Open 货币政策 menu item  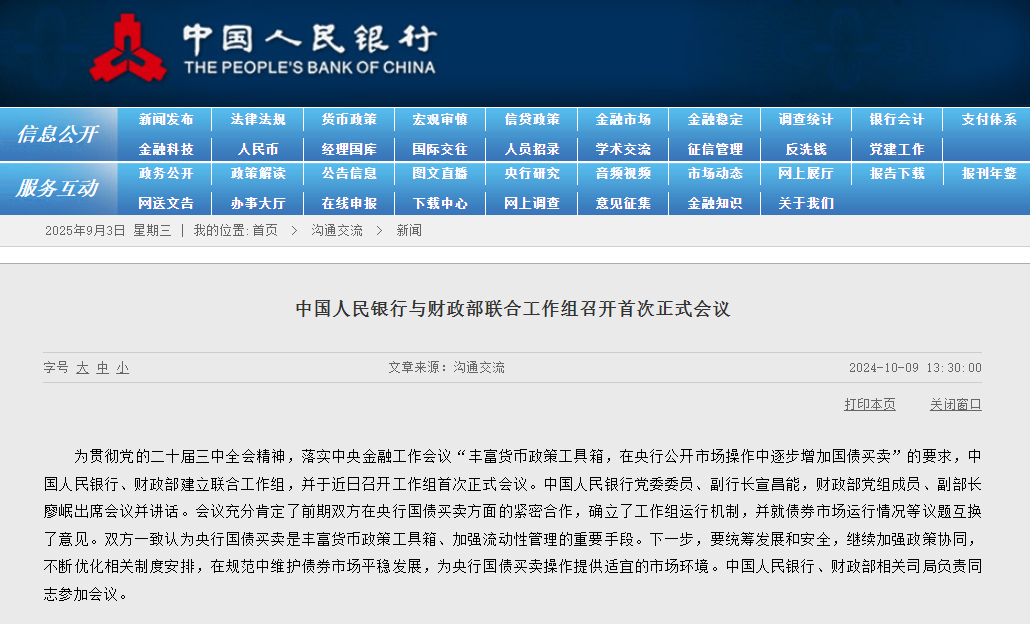pos(349,120)
